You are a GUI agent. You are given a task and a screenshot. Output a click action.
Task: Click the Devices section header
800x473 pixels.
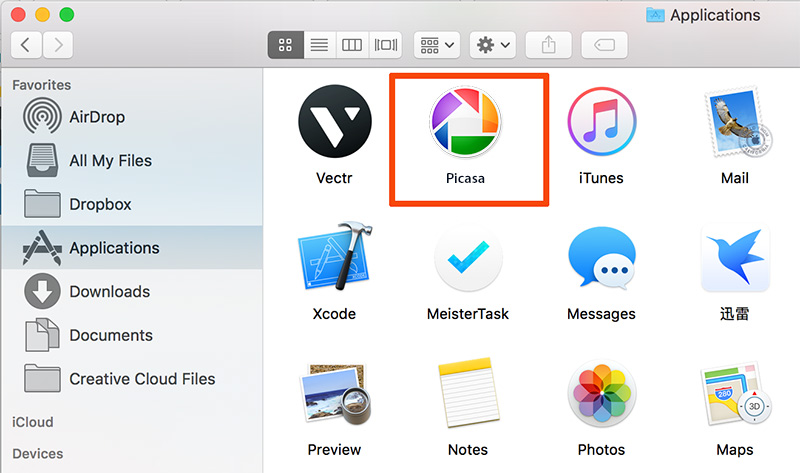pyautogui.click(x=38, y=454)
